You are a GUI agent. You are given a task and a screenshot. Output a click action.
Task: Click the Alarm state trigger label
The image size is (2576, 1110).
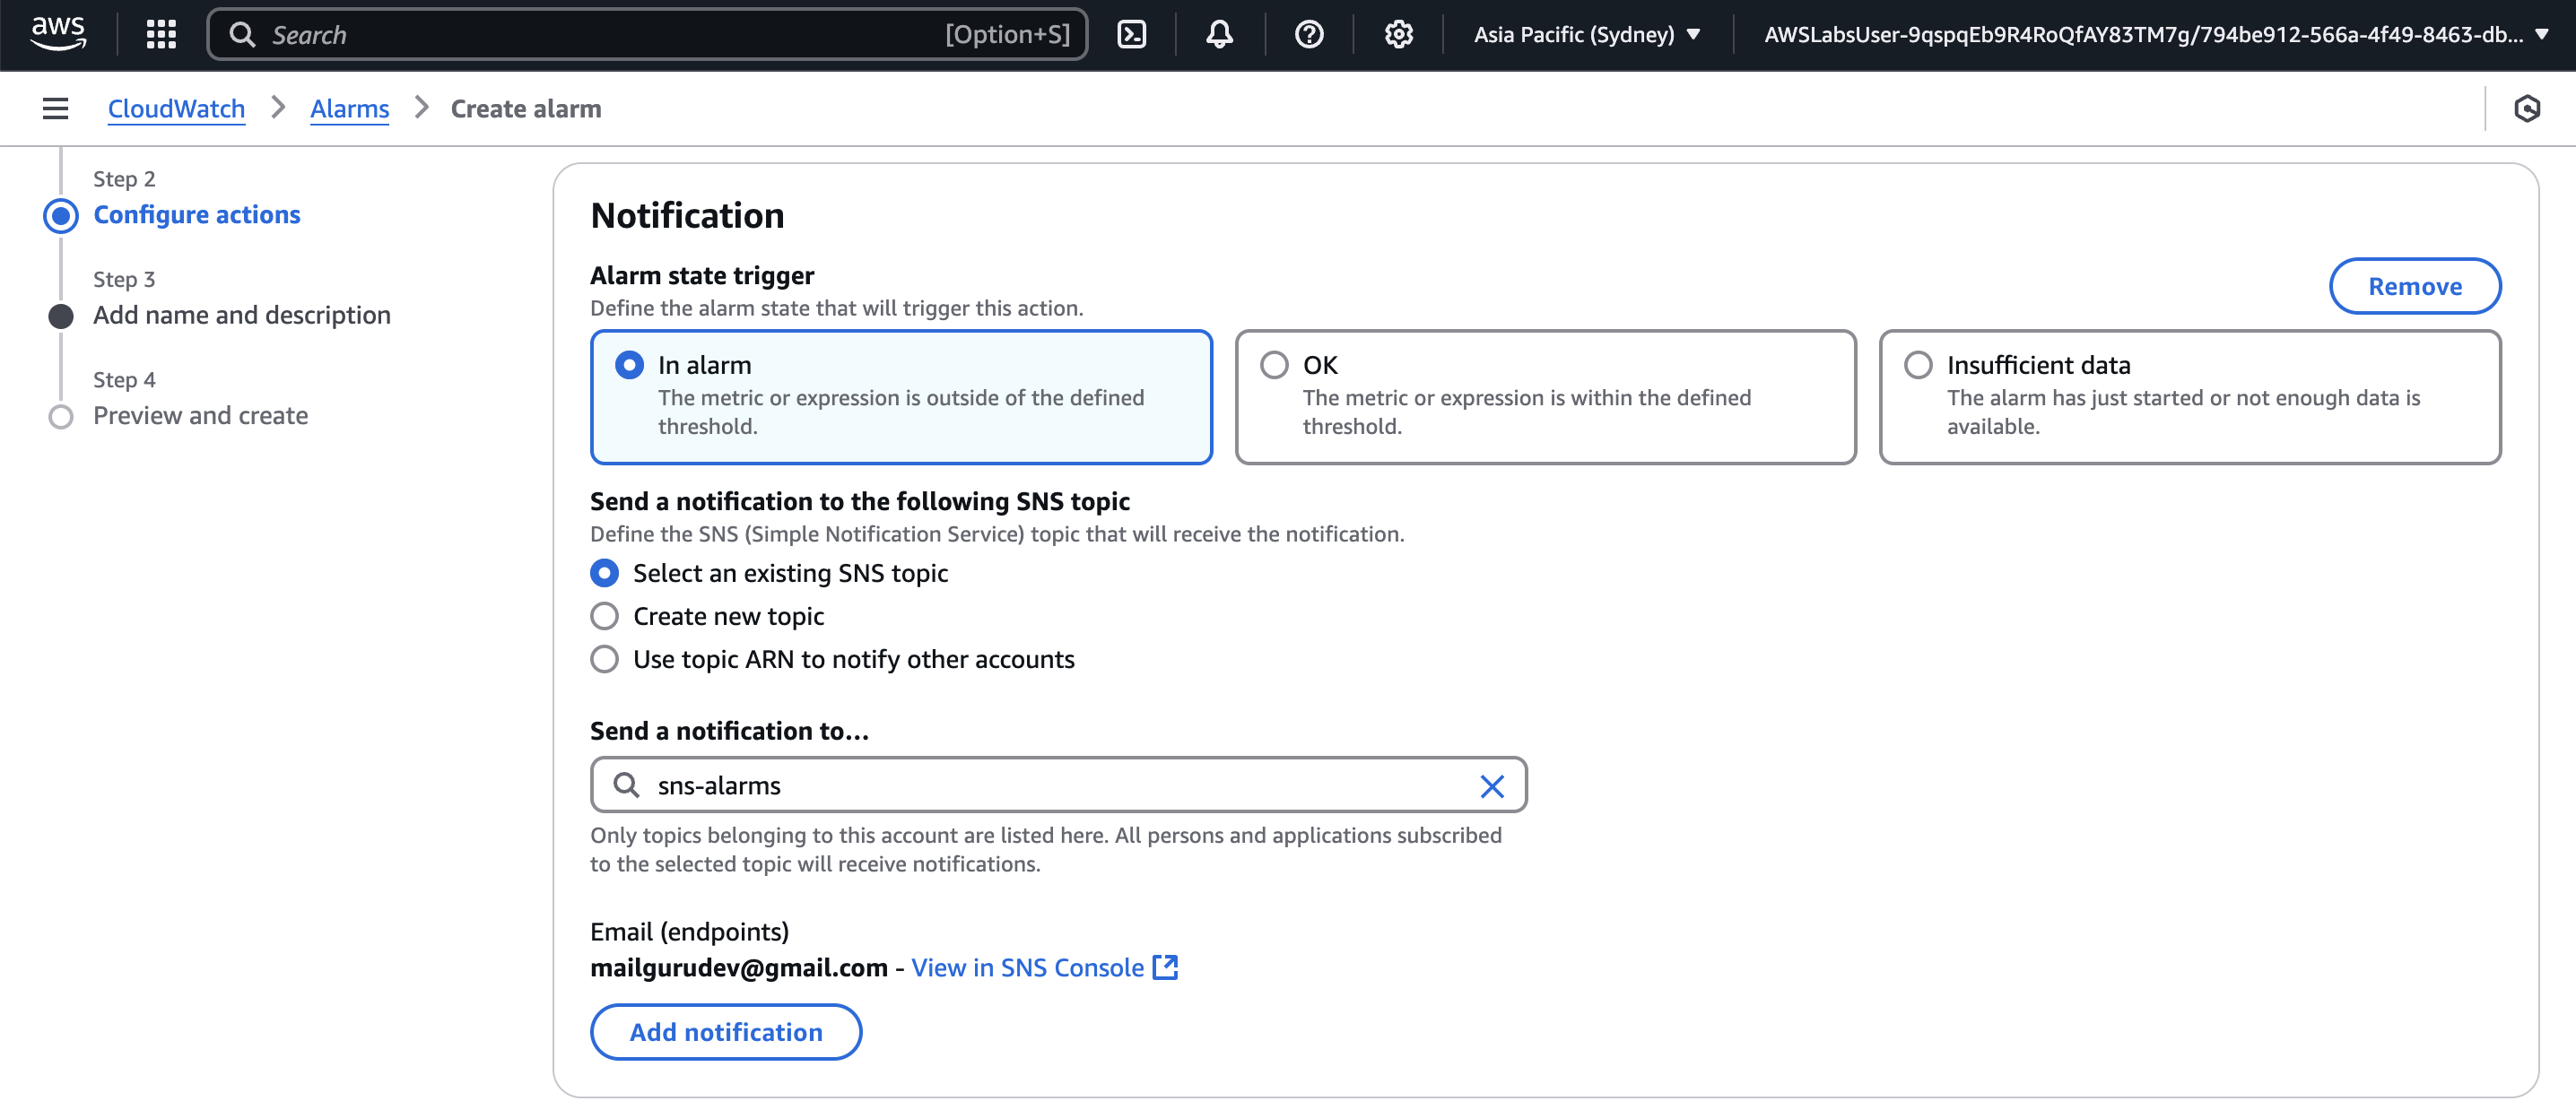pyautogui.click(x=702, y=275)
